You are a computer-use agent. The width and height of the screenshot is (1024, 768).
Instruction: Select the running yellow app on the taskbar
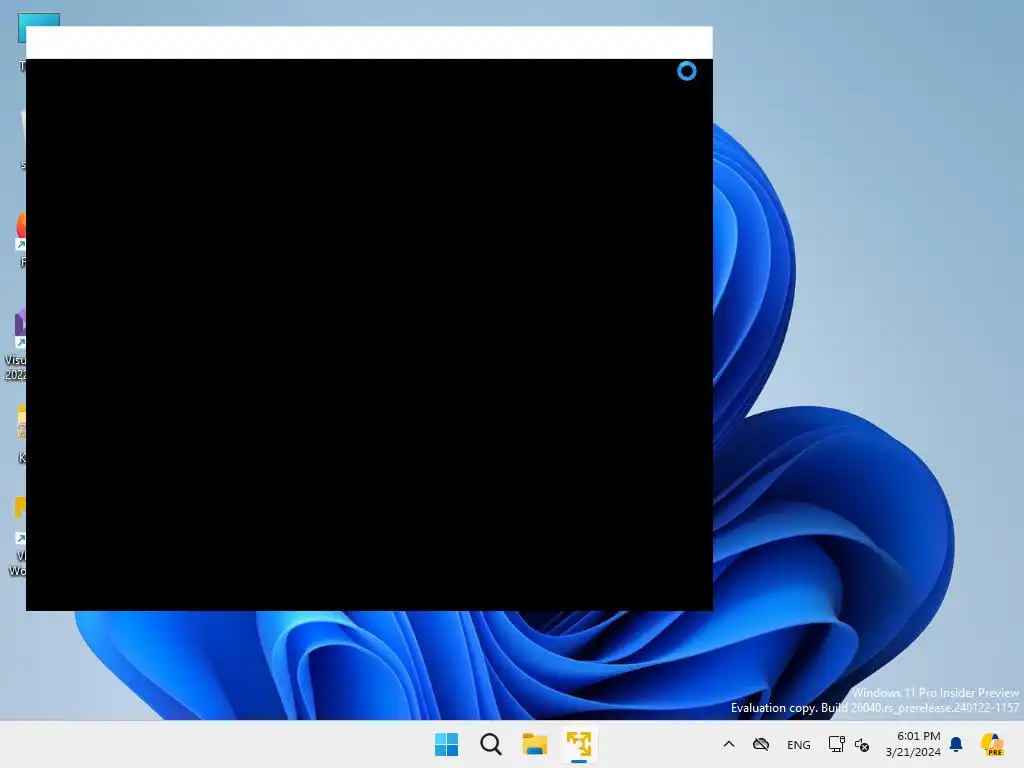point(579,744)
